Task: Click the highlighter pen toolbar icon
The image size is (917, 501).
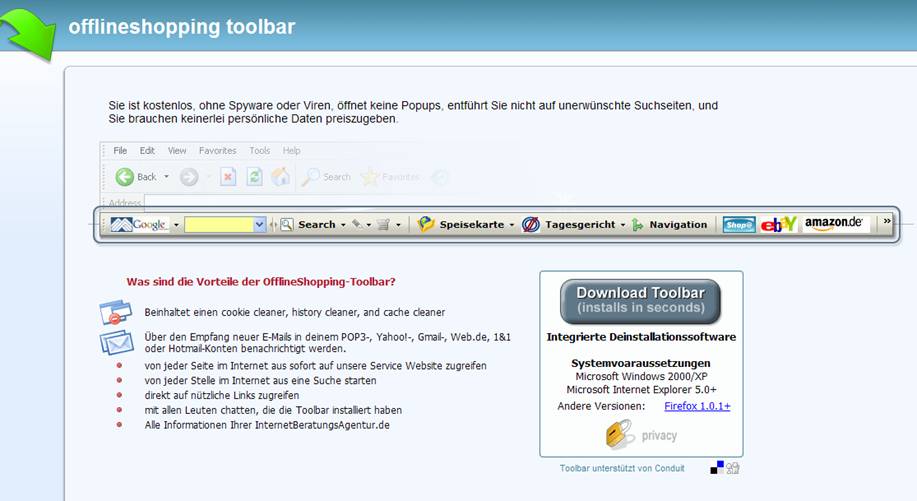Action: coord(356,224)
